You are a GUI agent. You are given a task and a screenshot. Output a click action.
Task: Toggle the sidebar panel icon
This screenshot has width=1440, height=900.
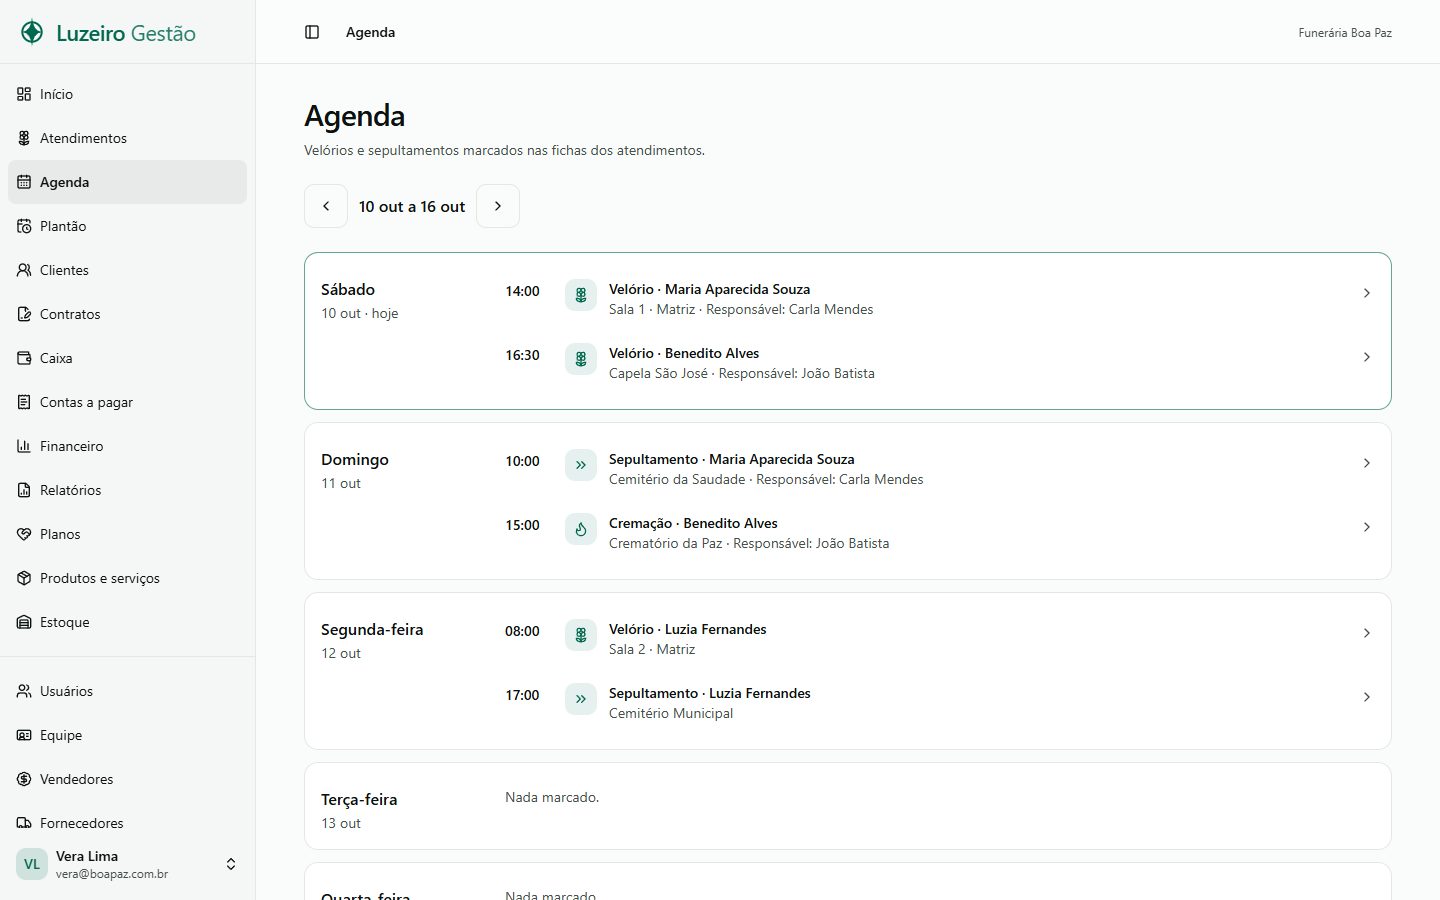click(x=312, y=32)
